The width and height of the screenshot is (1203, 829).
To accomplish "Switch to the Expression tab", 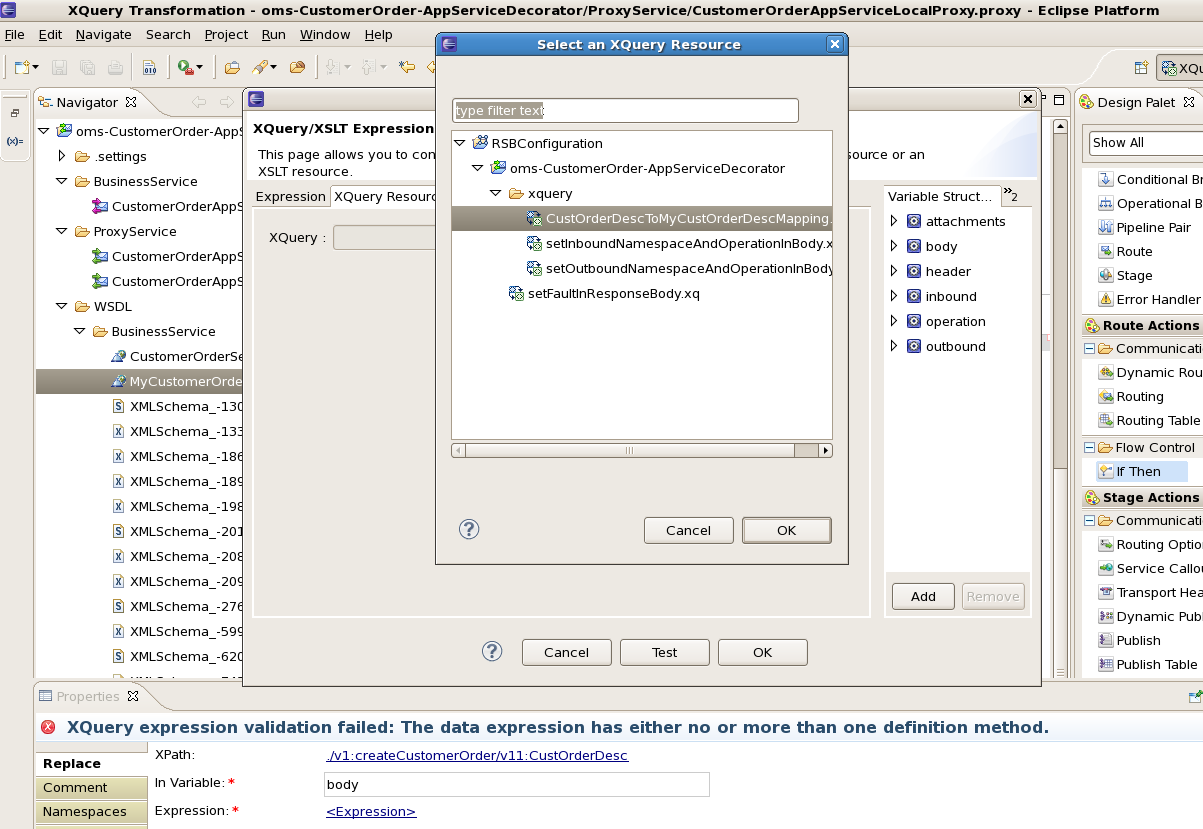I will (x=290, y=196).
